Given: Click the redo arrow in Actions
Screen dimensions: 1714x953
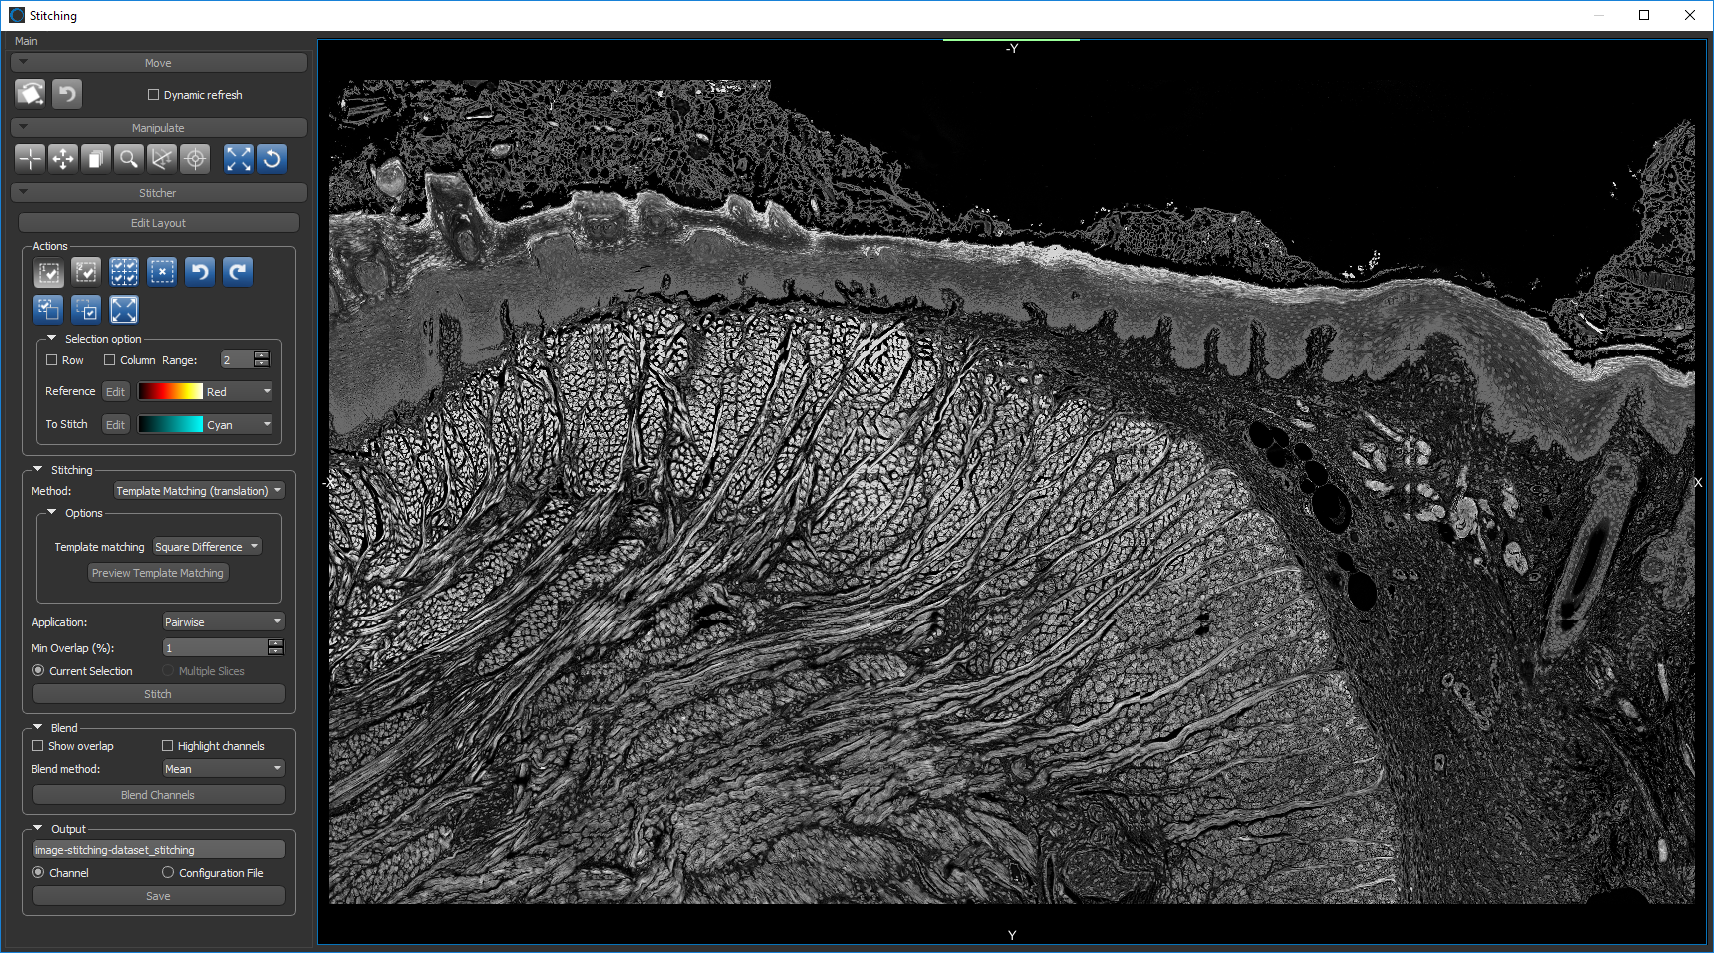Looking at the screenshot, I should (238, 272).
